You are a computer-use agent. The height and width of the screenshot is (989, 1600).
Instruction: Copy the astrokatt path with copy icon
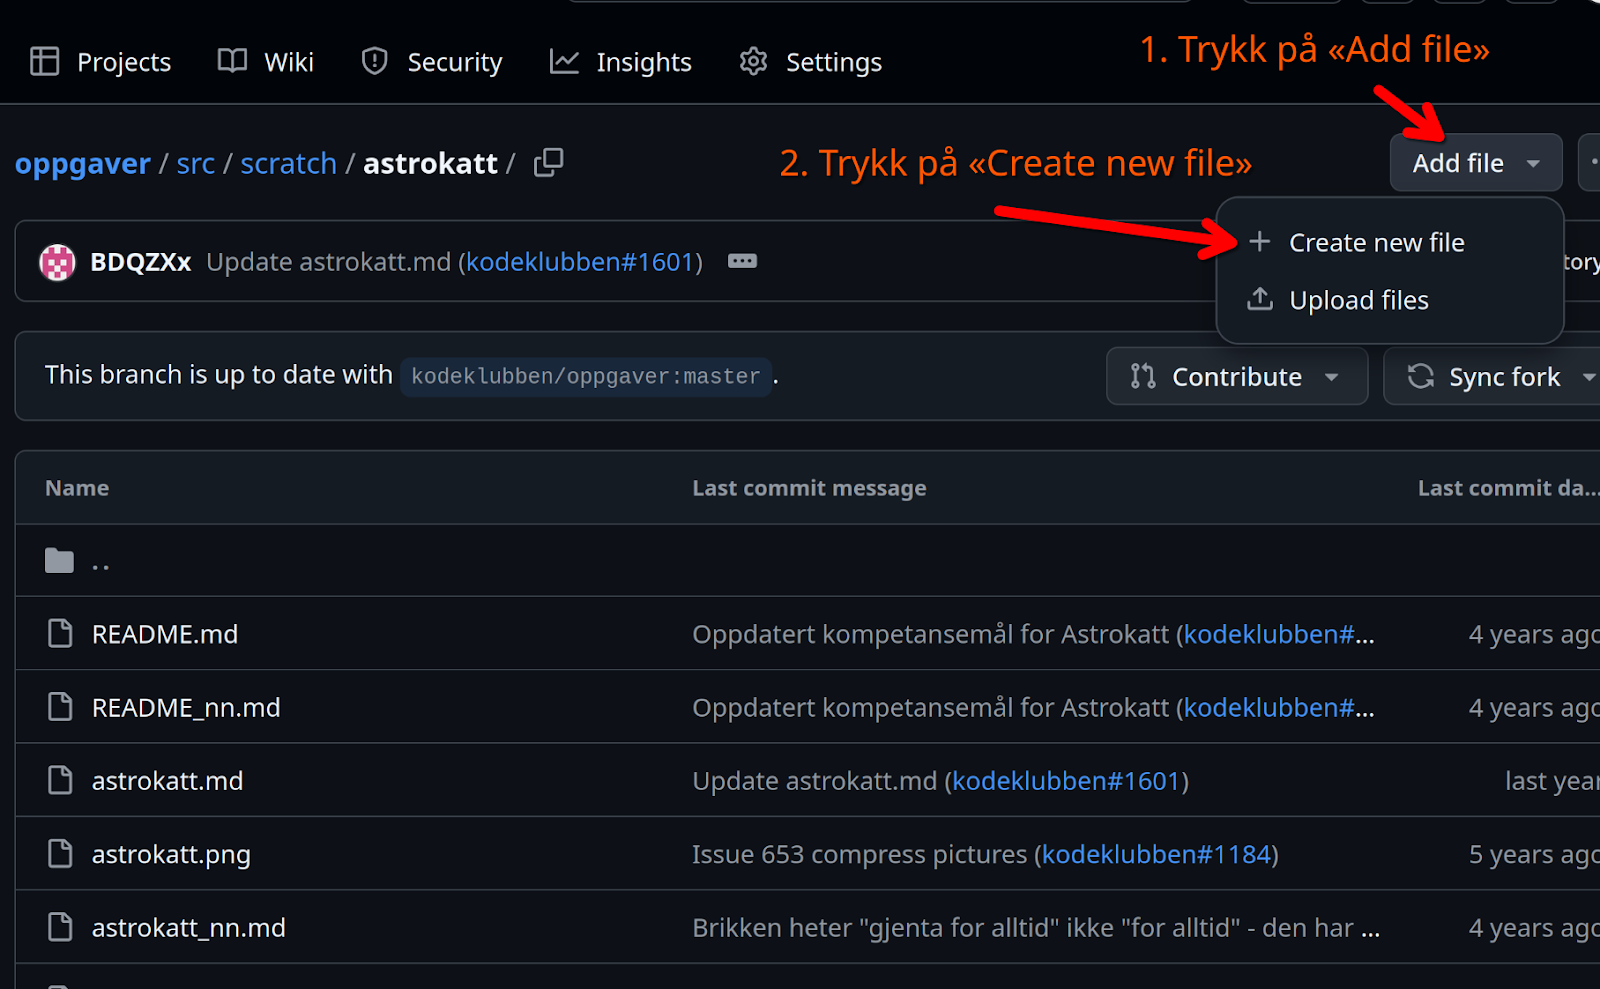point(548,163)
